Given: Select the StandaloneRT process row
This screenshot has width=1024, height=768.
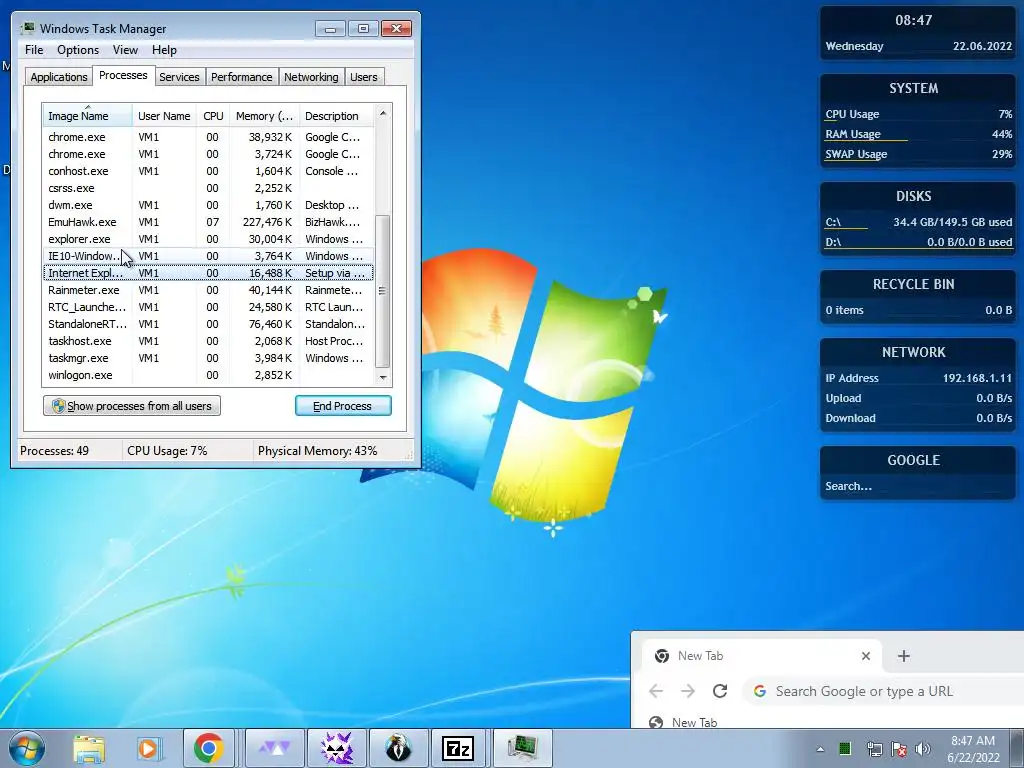Looking at the screenshot, I should pyautogui.click(x=208, y=324).
